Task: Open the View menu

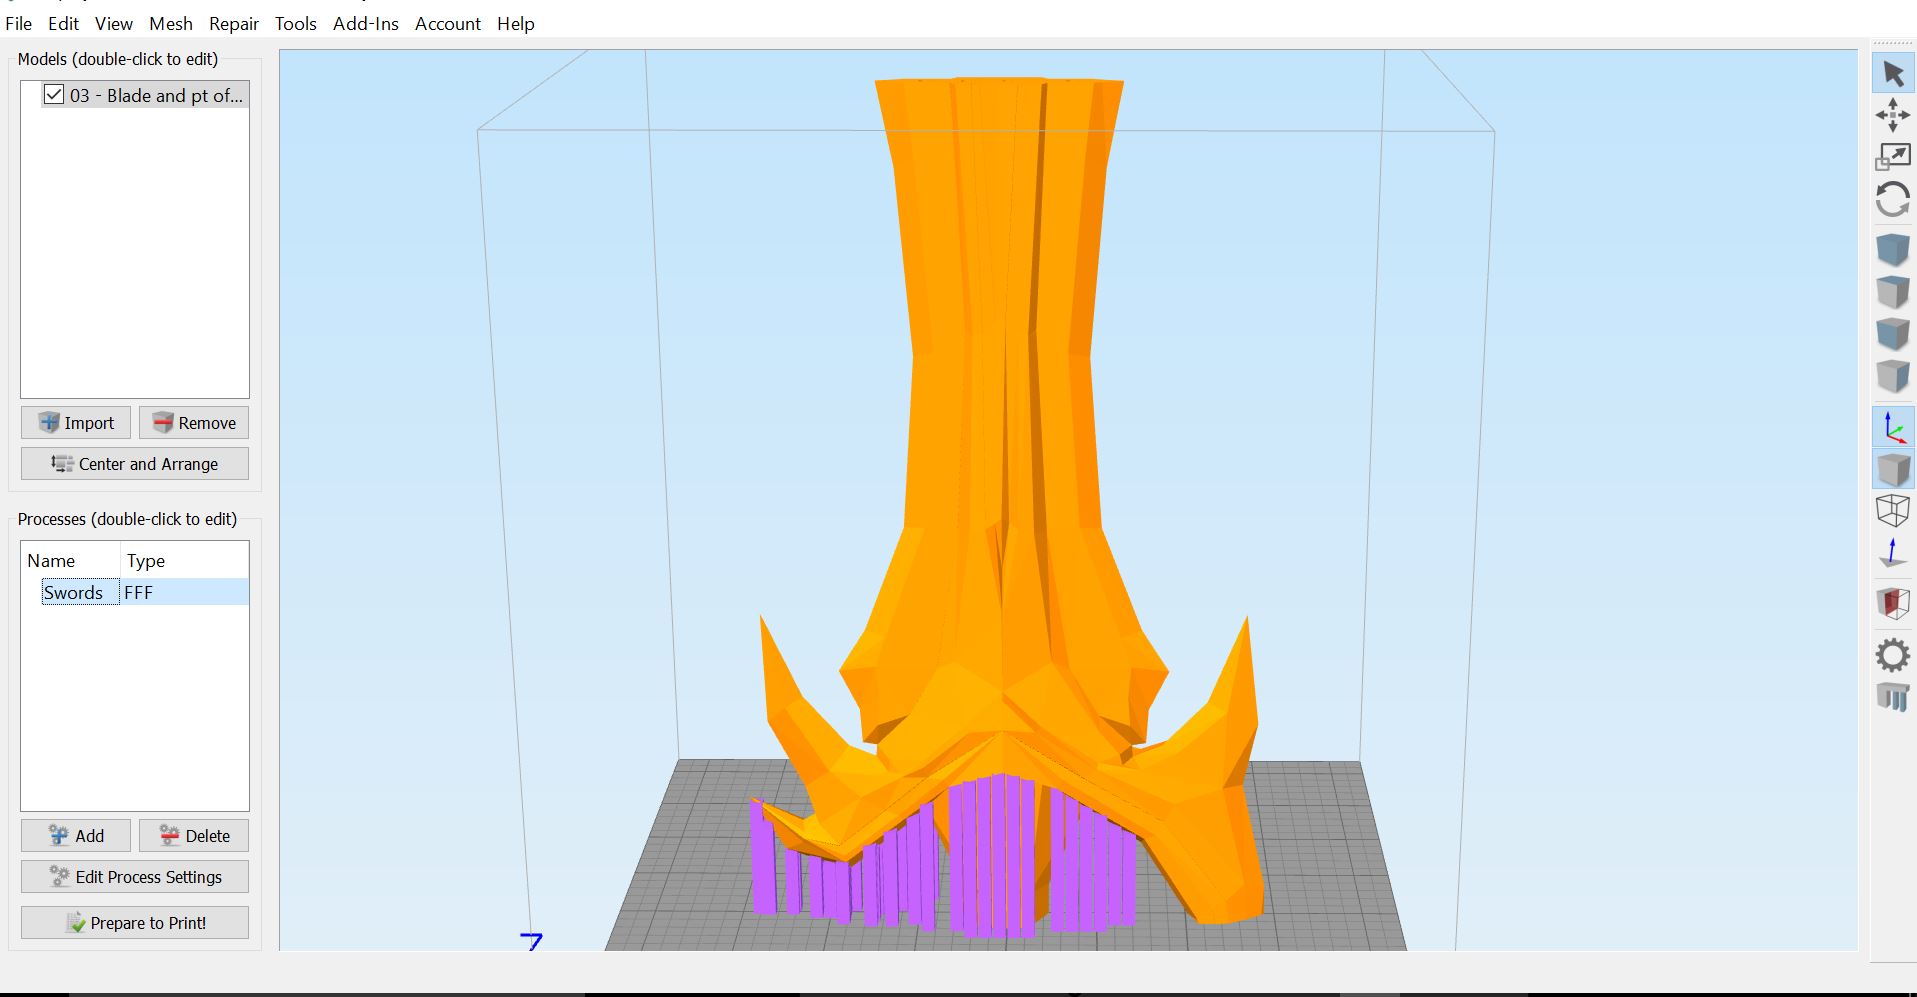Action: click(113, 23)
